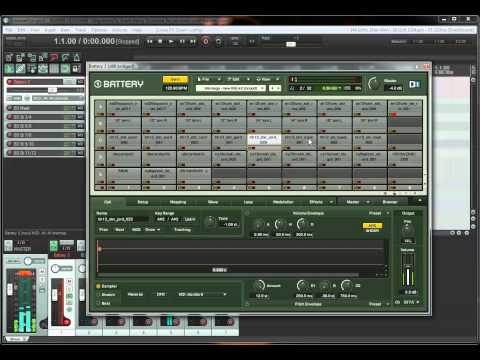Toggle snap toolbar icon
Screen dimensions: 480x360
tap(66, 69)
